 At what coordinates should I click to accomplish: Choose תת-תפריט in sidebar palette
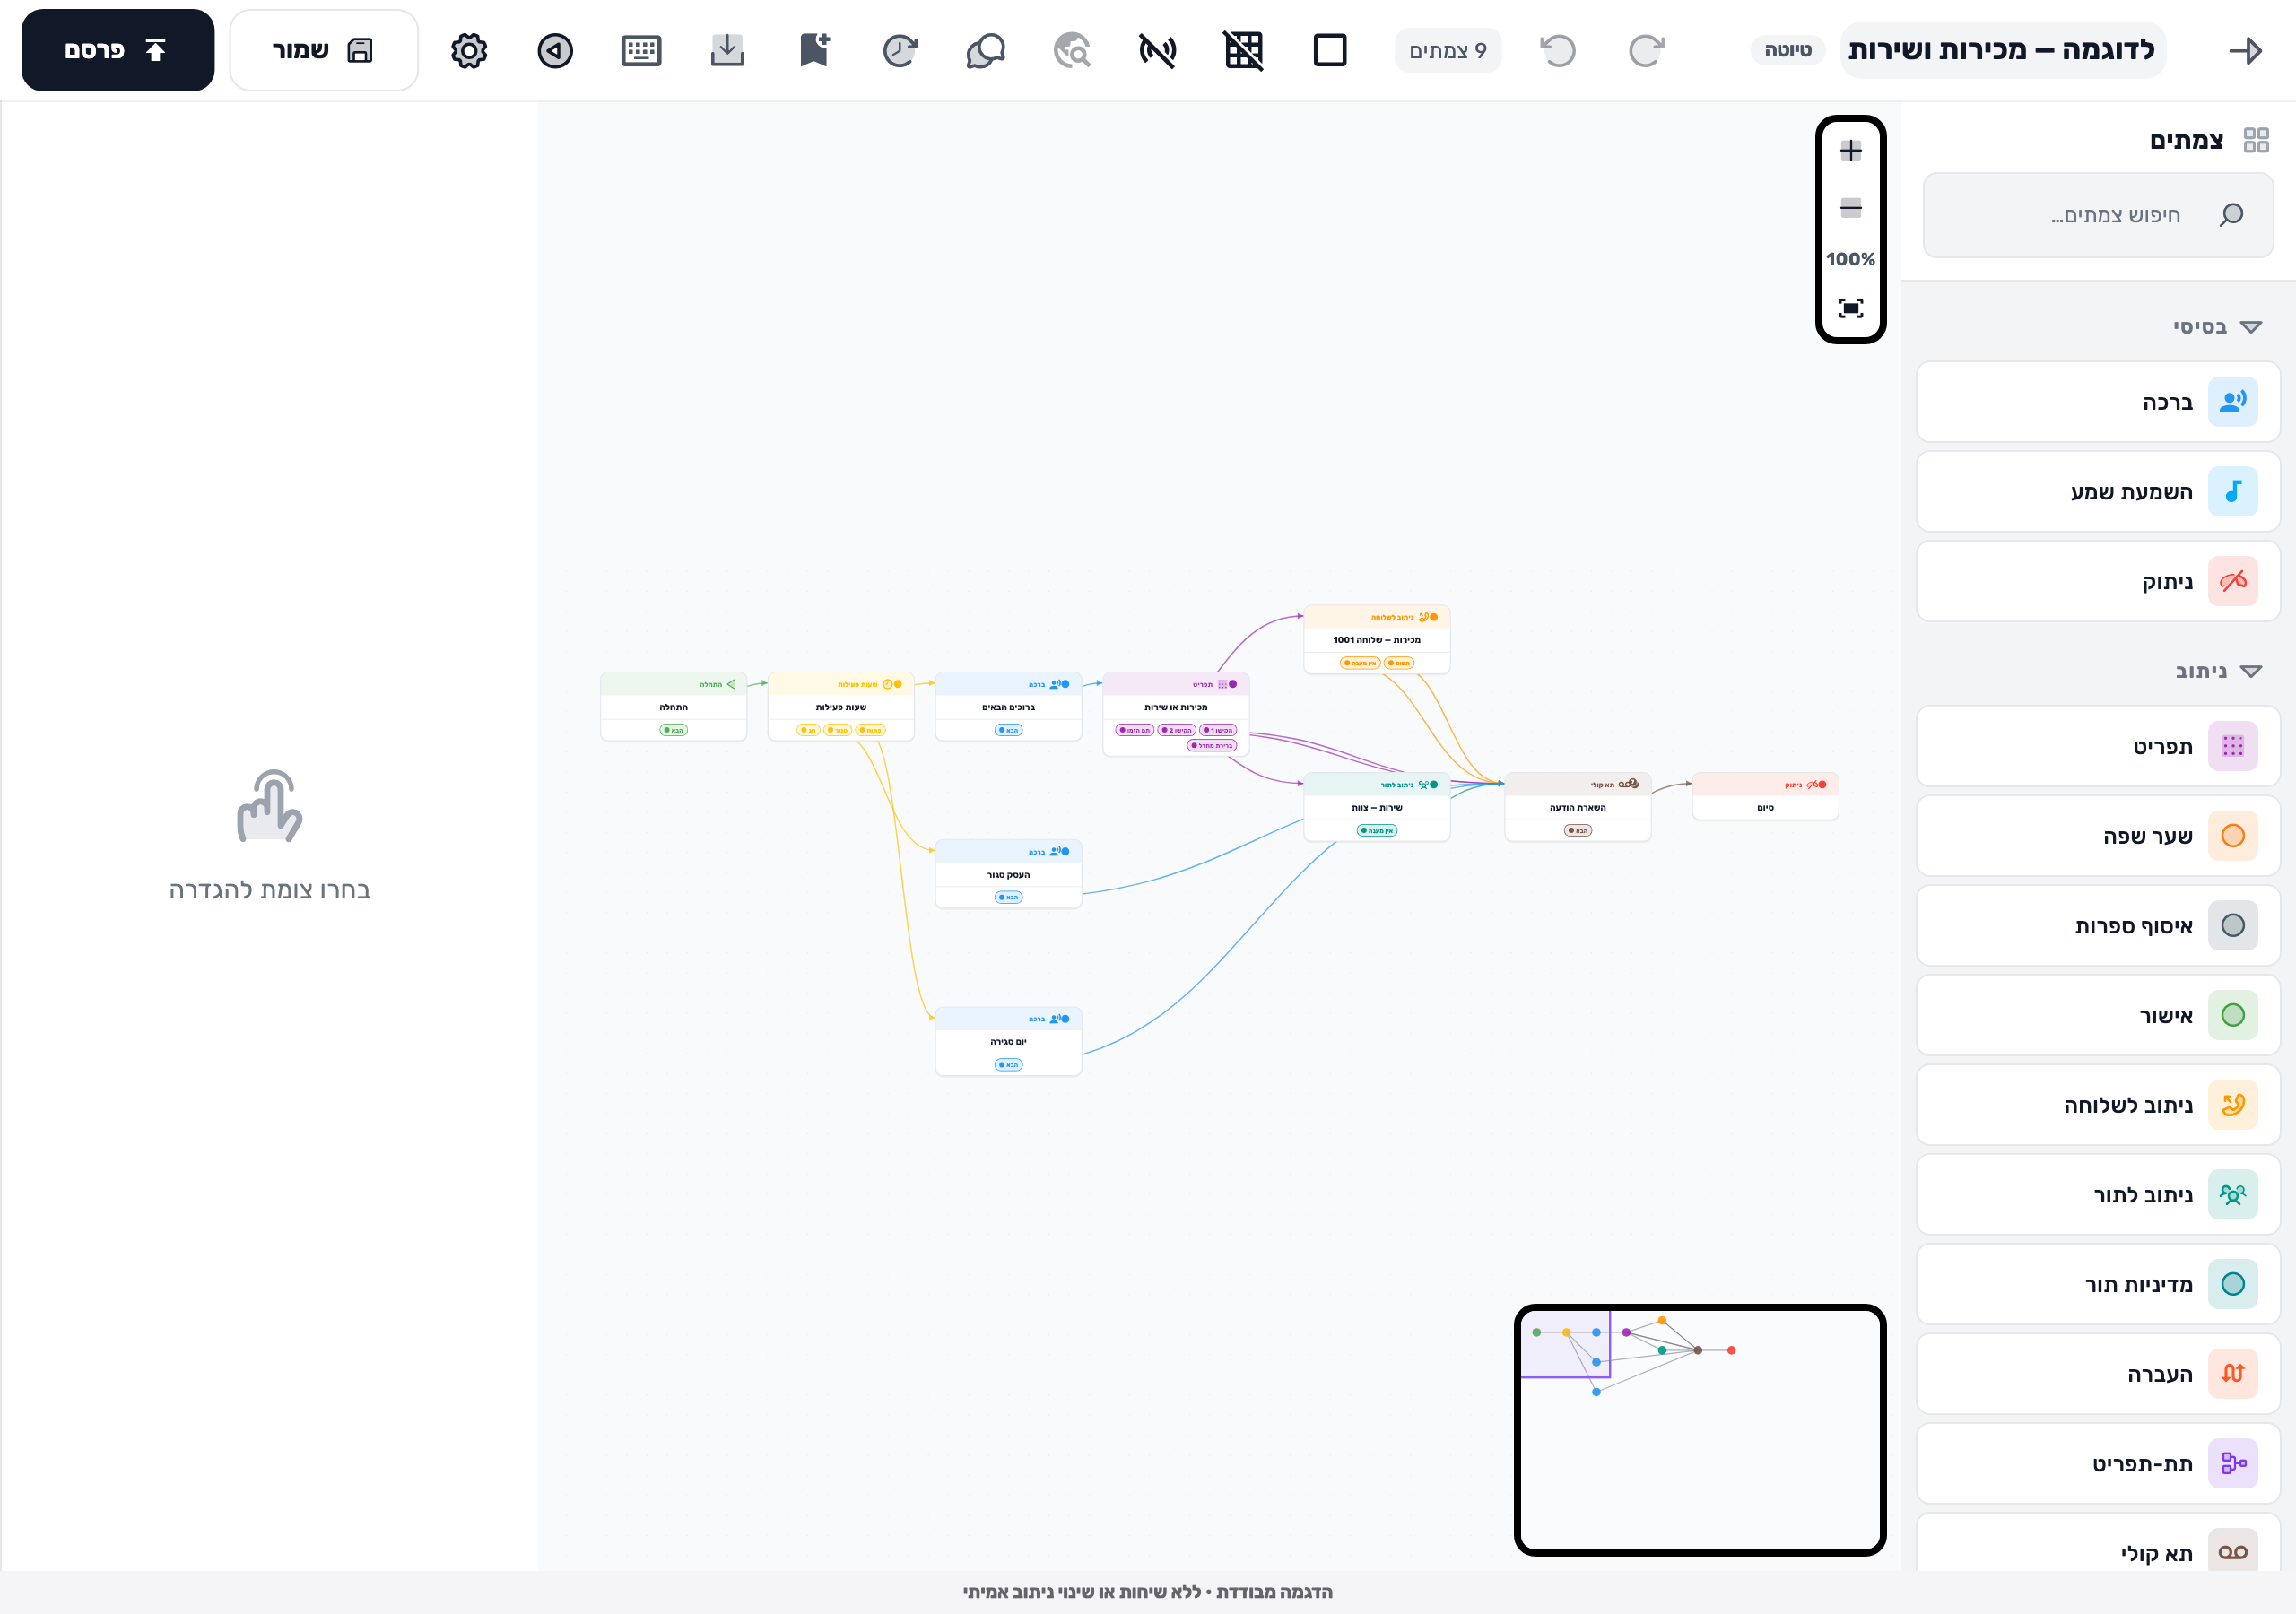[2098, 1464]
